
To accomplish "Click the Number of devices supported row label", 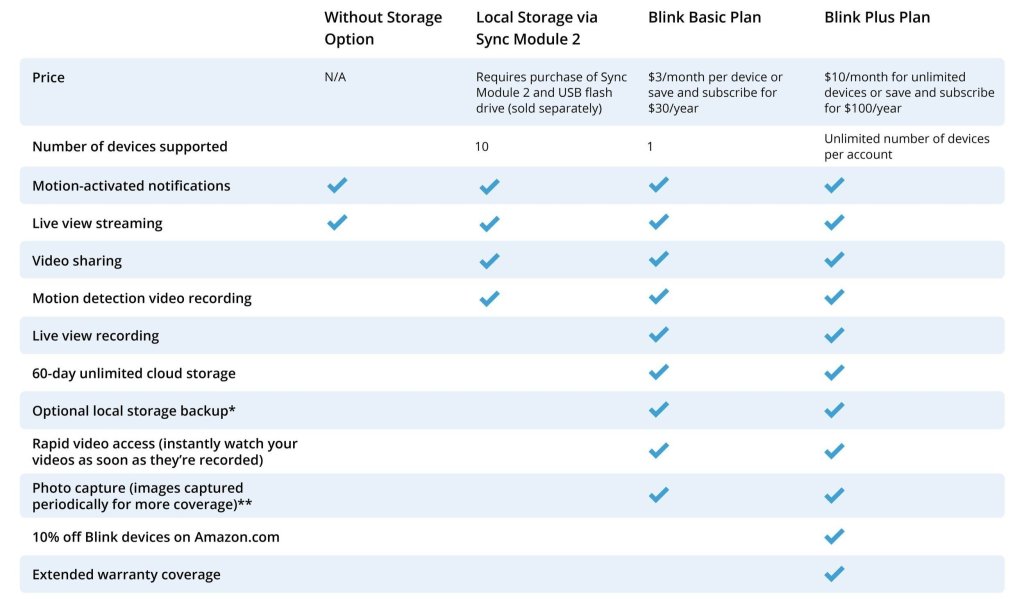I will click(130, 147).
